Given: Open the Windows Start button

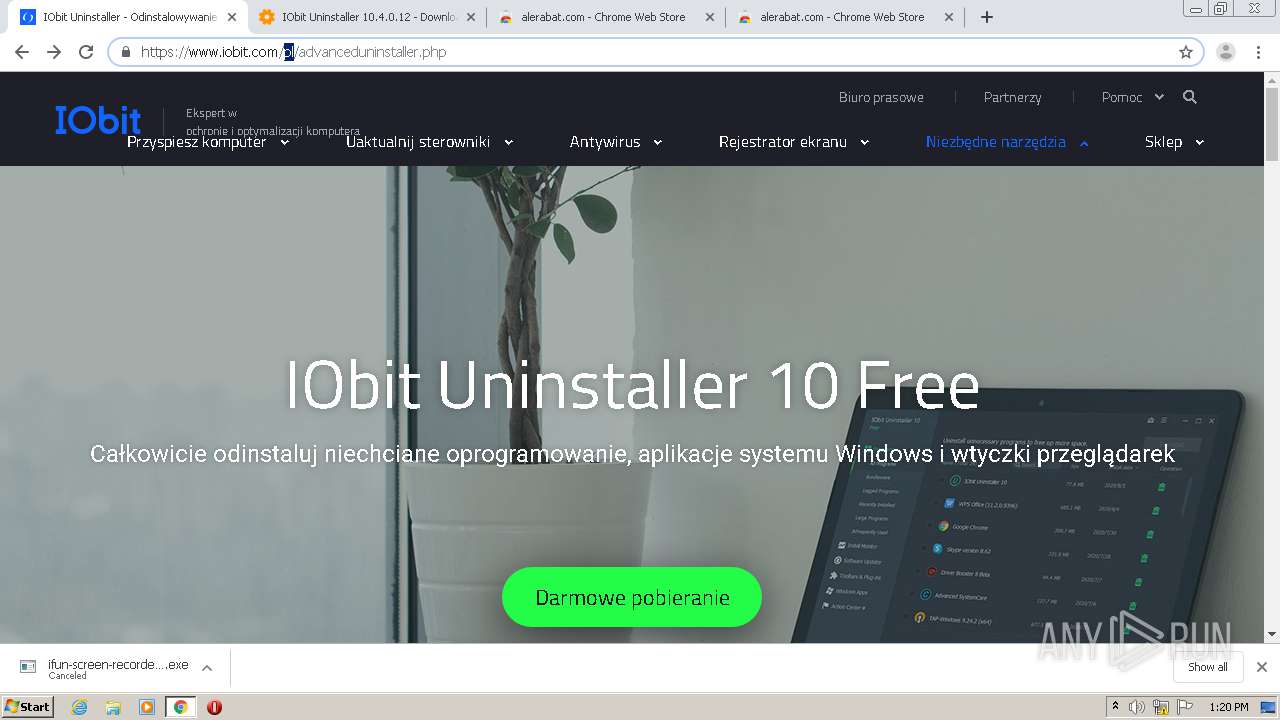Looking at the screenshot, I should click(28, 707).
